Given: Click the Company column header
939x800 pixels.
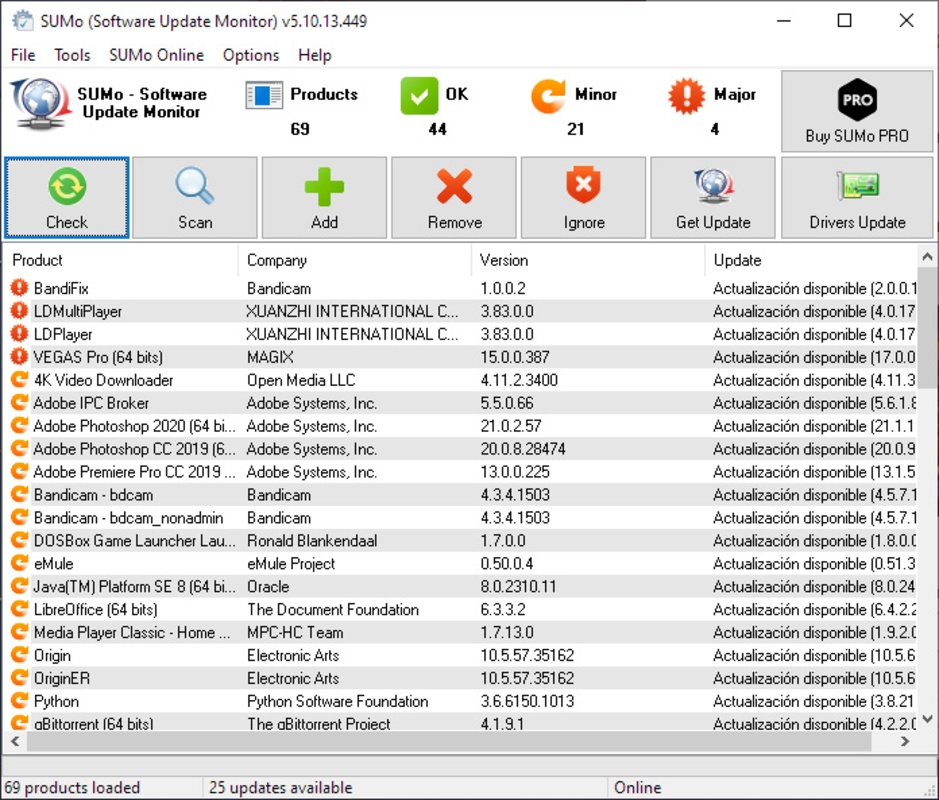Looking at the screenshot, I should click(277, 260).
